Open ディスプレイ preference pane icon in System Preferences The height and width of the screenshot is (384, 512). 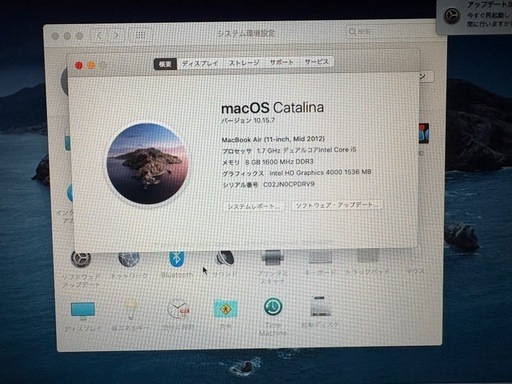tap(83, 310)
